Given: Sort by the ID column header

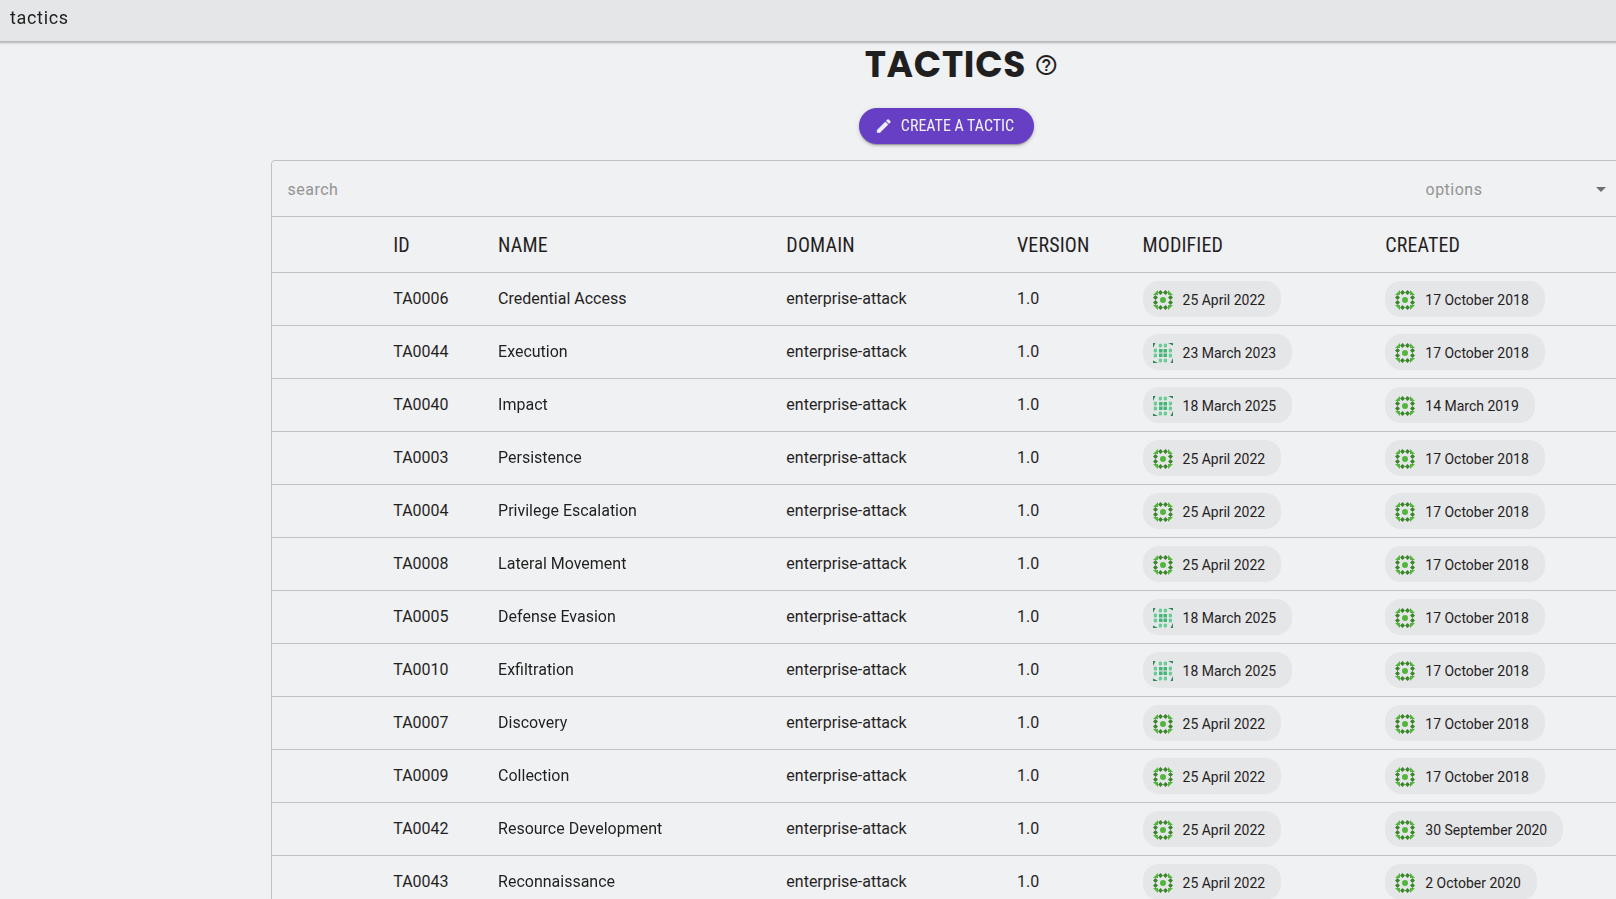Looking at the screenshot, I should pyautogui.click(x=401, y=245).
